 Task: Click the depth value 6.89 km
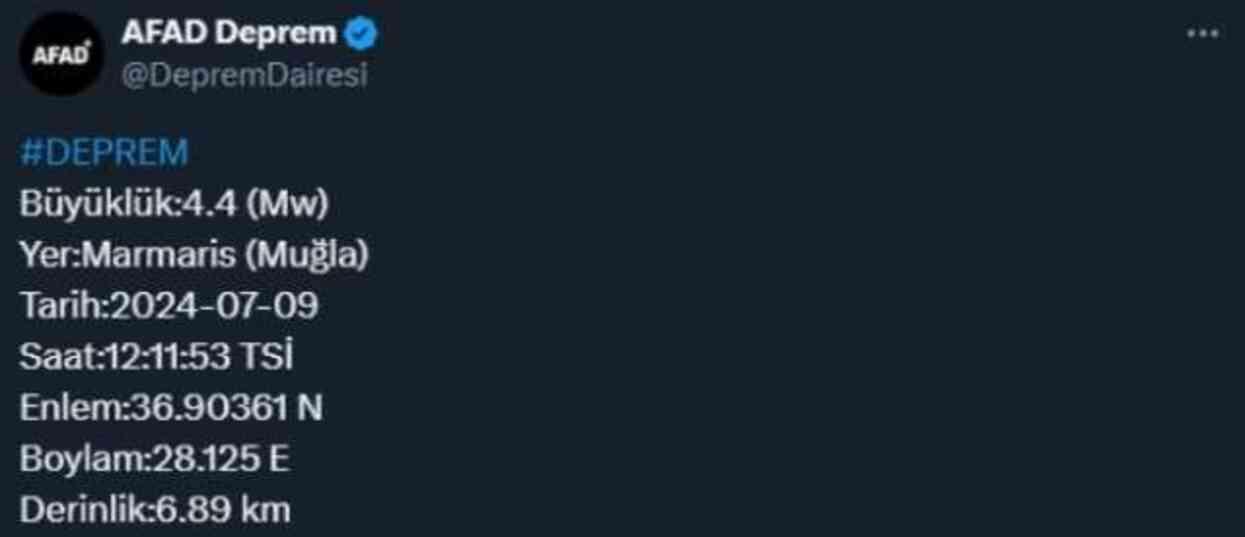coord(224,510)
